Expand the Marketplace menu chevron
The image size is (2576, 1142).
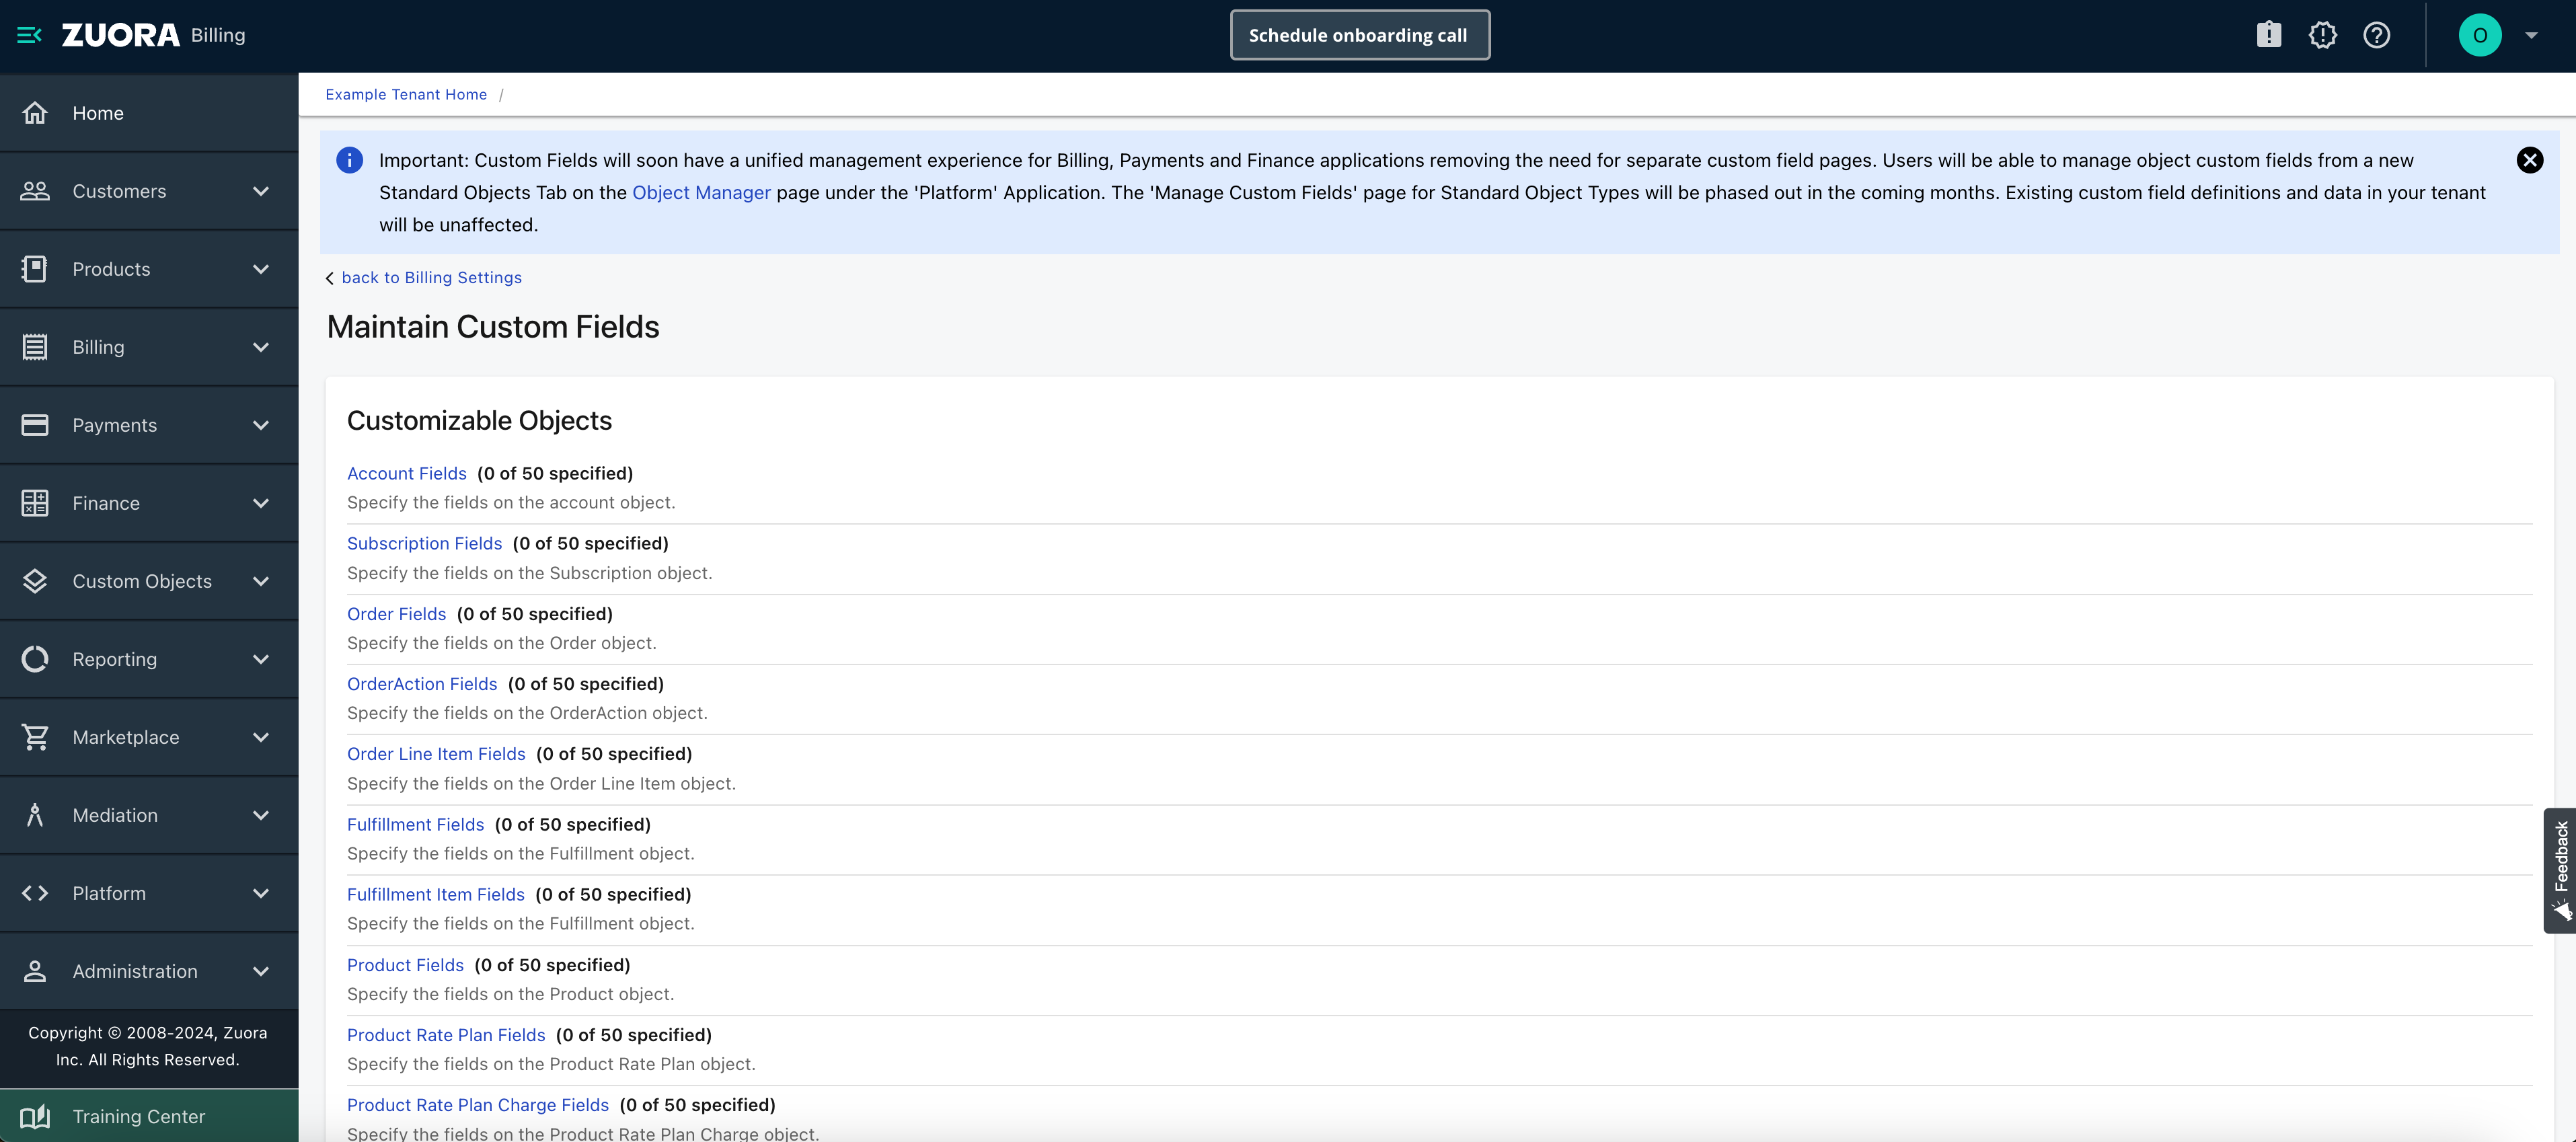261,737
